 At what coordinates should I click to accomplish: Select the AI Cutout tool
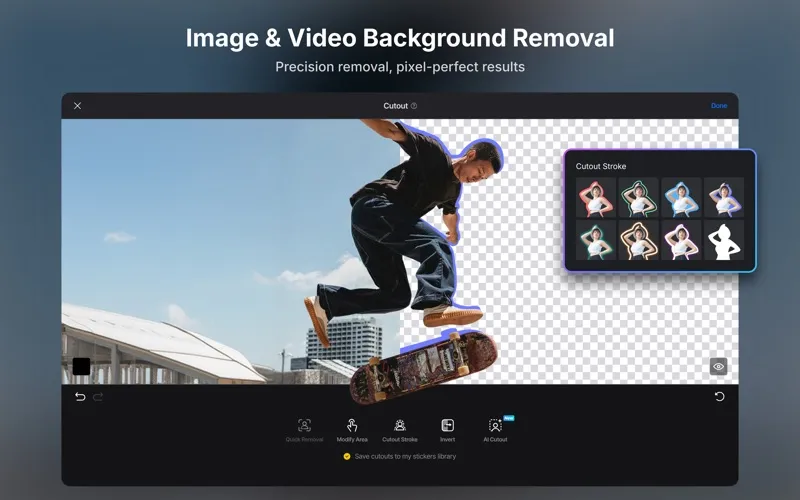(495, 430)
